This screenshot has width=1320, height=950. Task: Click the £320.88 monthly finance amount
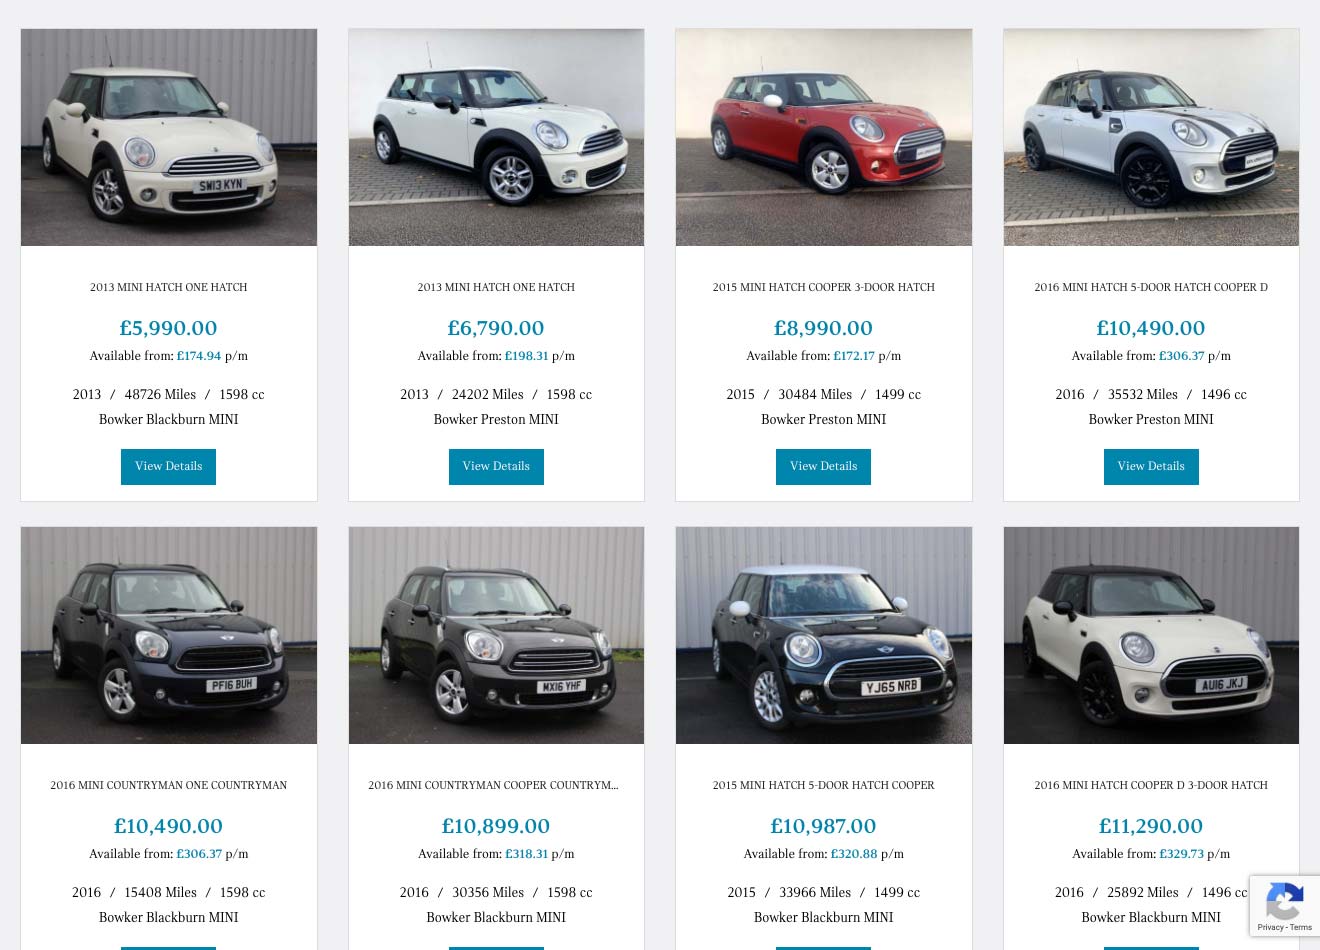point(853,855)
